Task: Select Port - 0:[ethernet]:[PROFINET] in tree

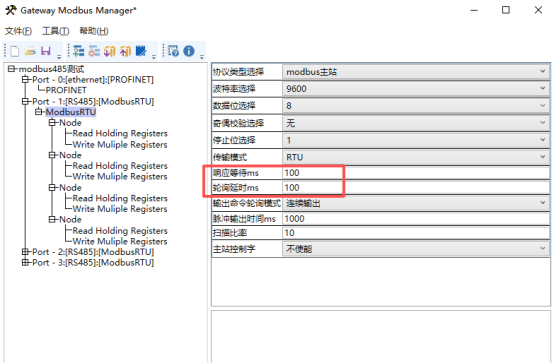Action: click(x=93, y=80)
